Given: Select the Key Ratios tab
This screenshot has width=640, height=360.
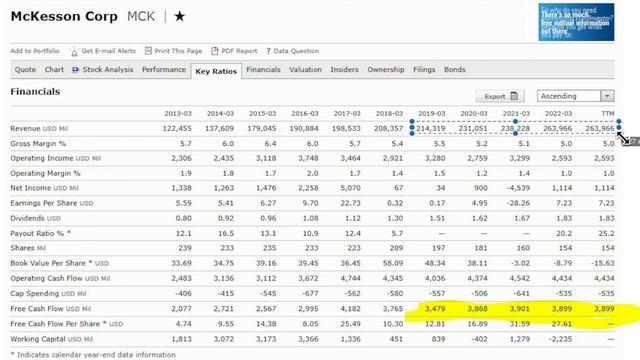Looking at the screenshot, I should click(x=216, y=71).
